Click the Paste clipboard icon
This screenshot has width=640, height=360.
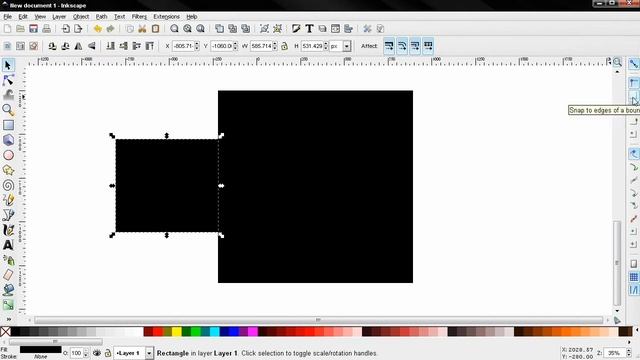point(155,29)
